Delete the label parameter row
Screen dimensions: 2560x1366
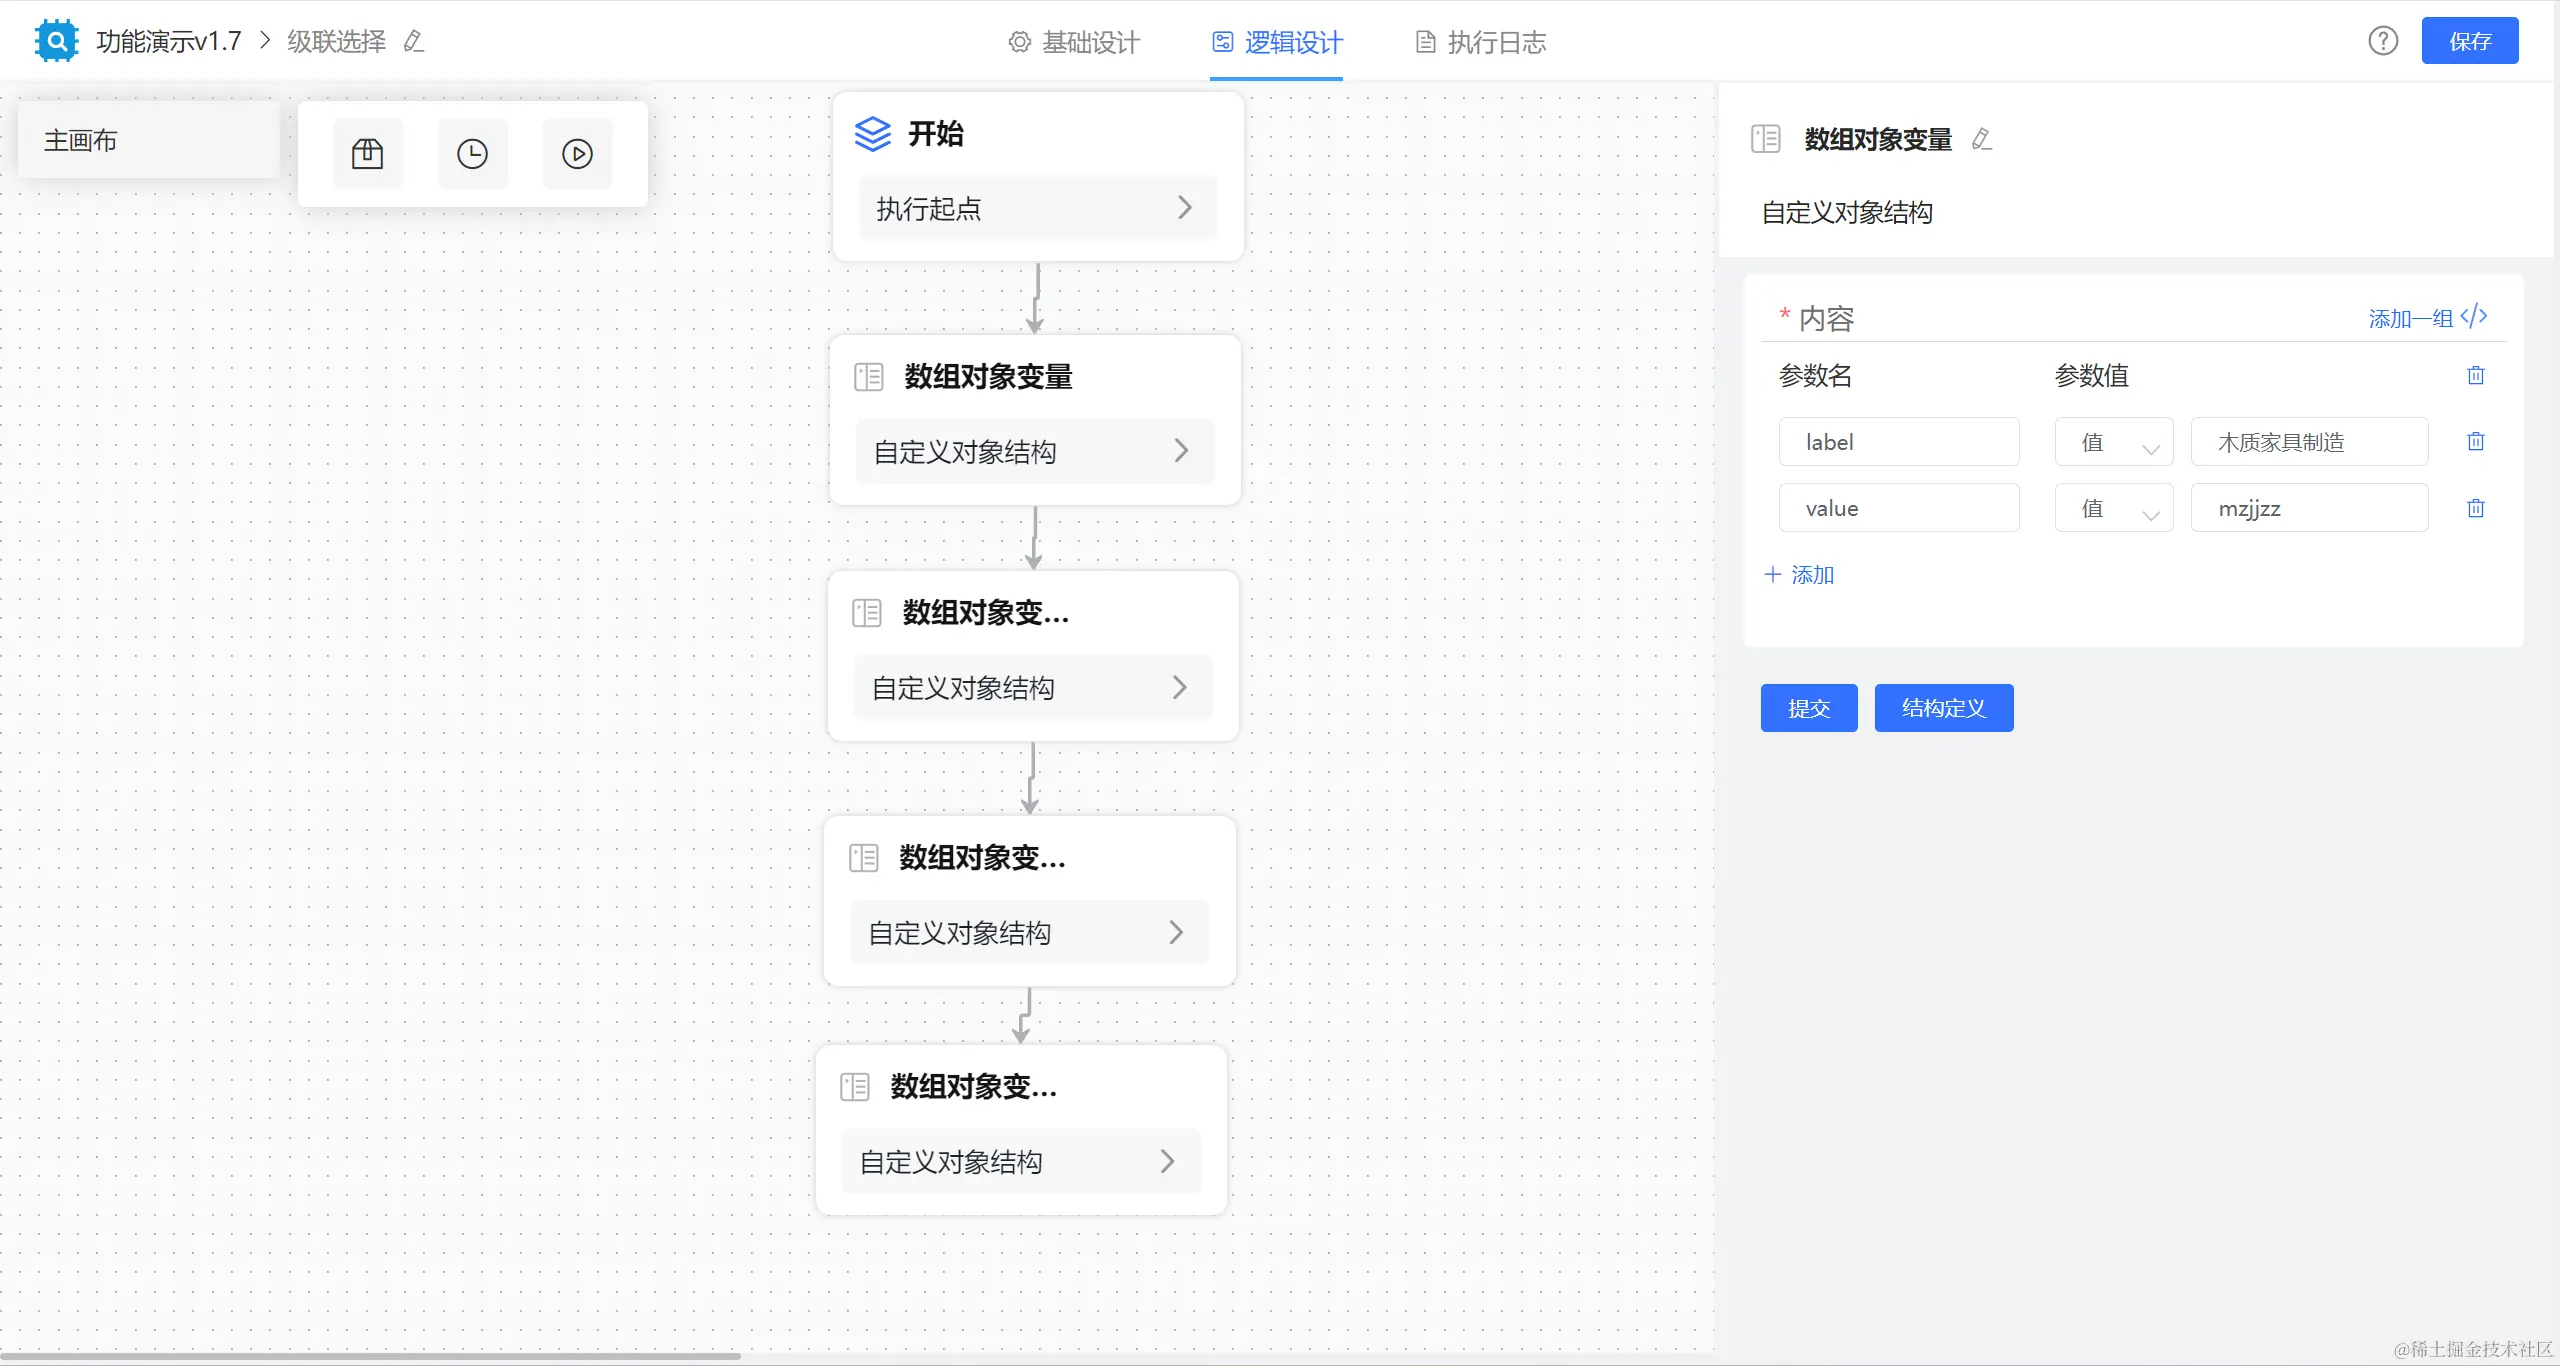pos(2475,441)
